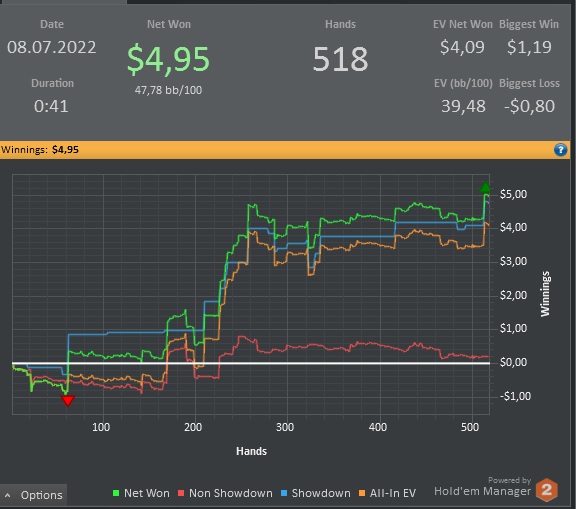The image size is (576, 509).
Task: Select the red biggest-loss triangle marker
Action: pyautogui.click(x=68, y=400)
